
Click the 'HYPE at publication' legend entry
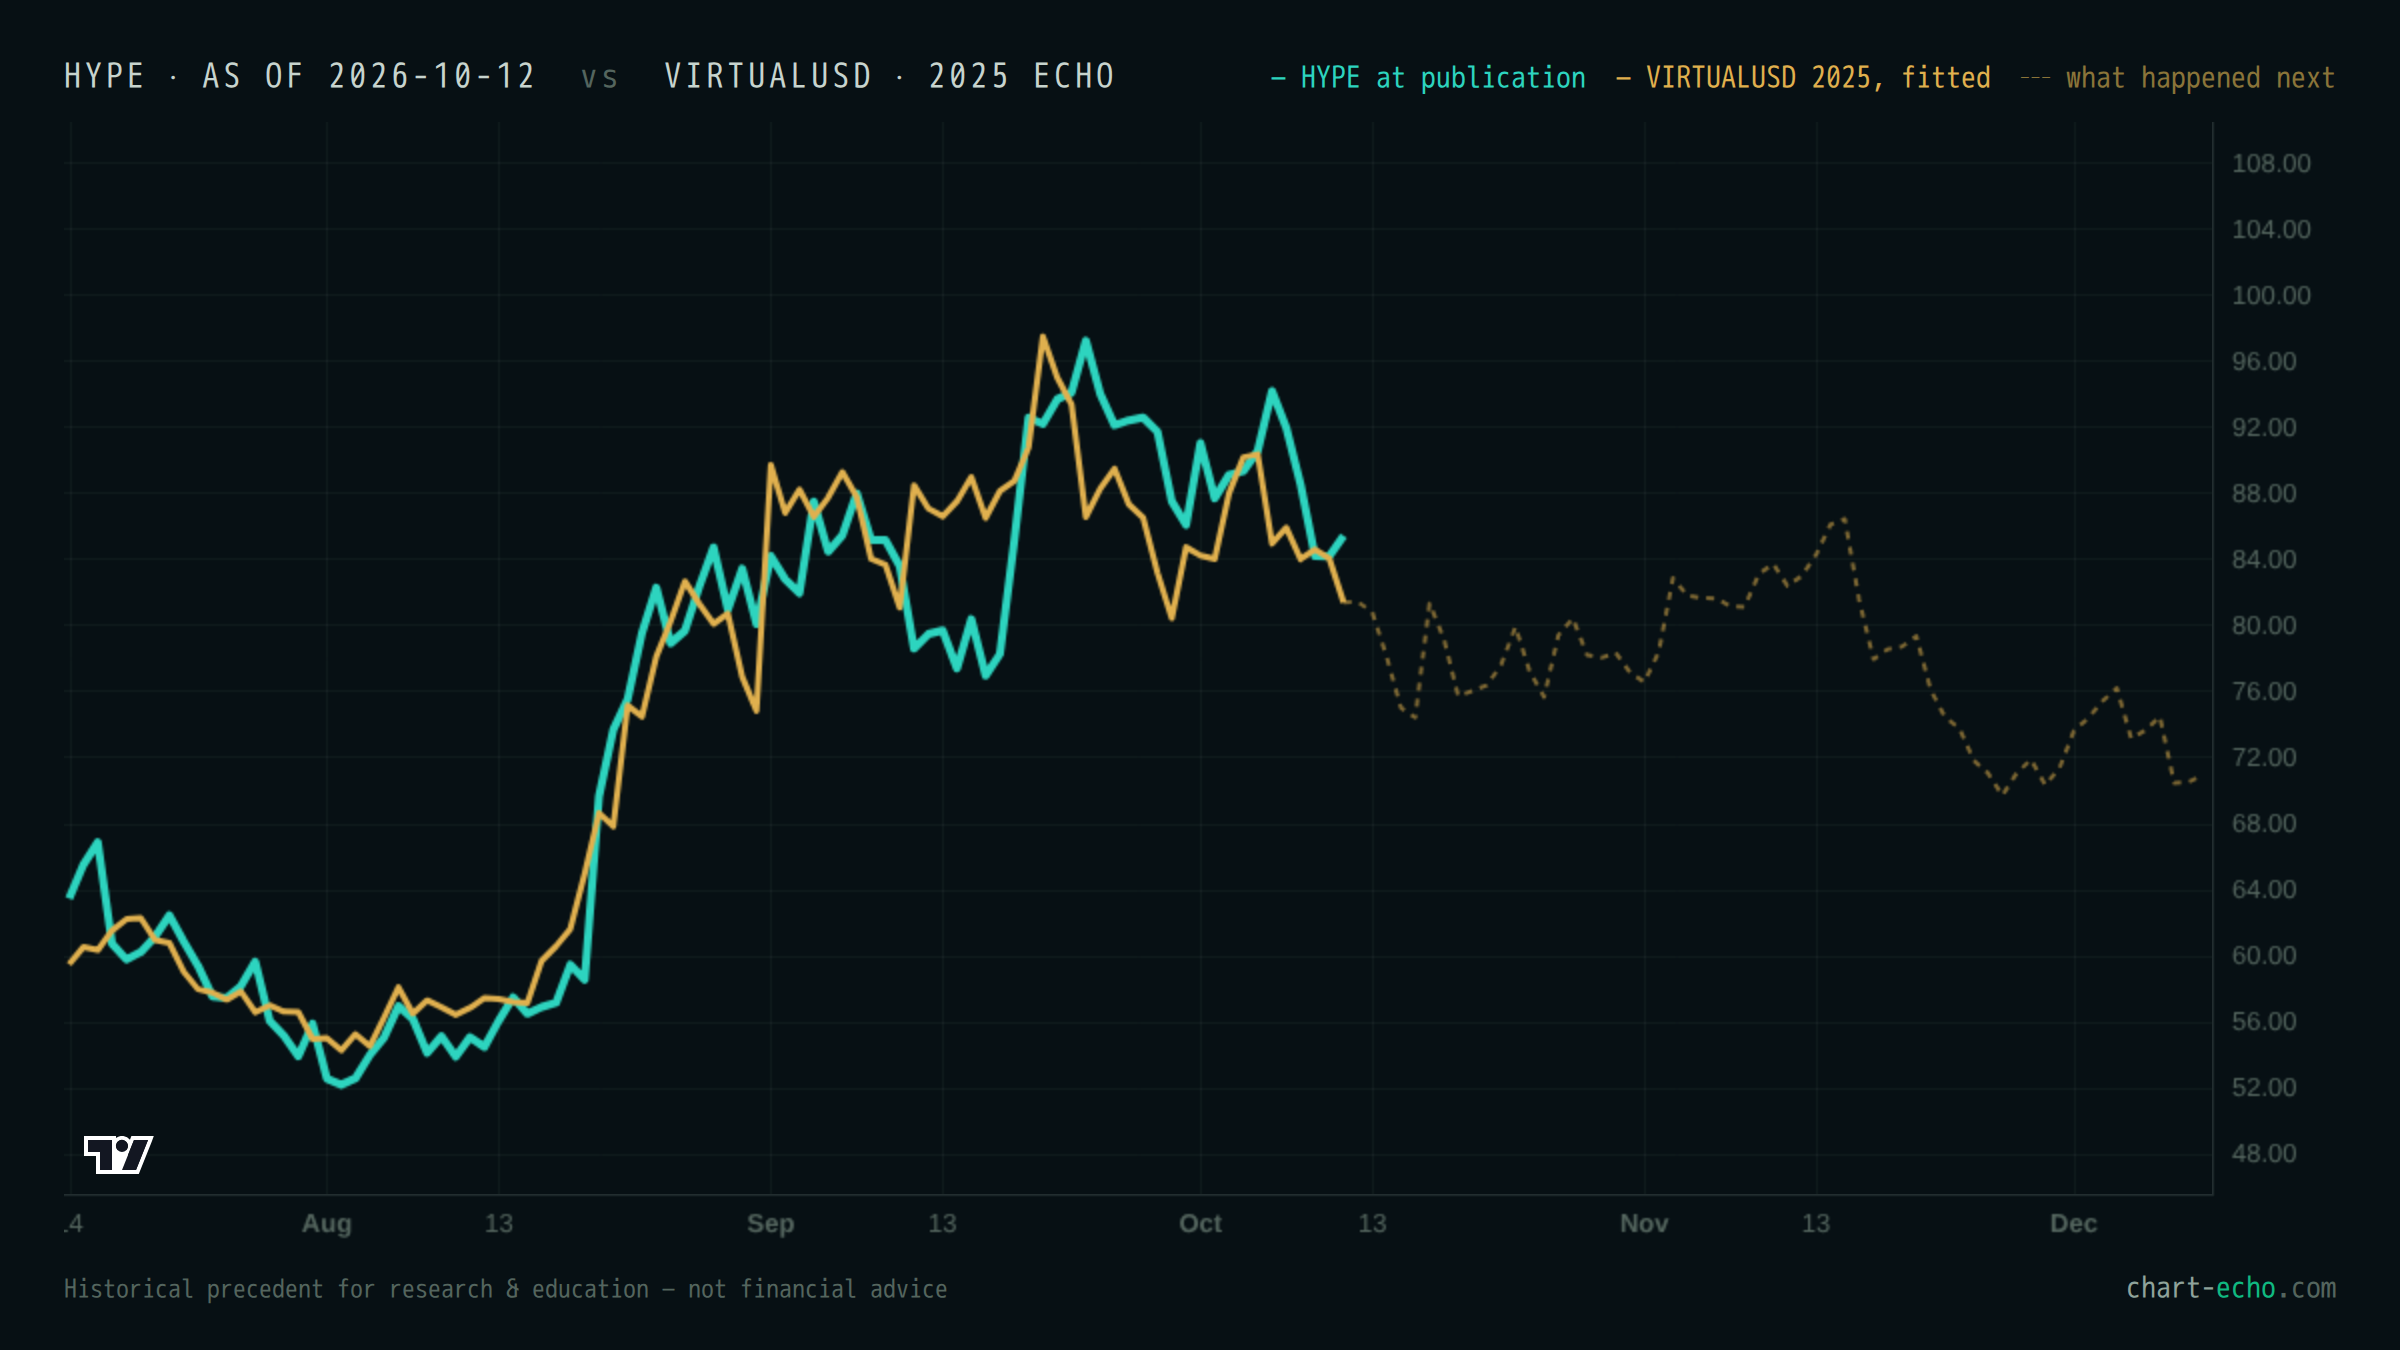(x=1428, y=78)
